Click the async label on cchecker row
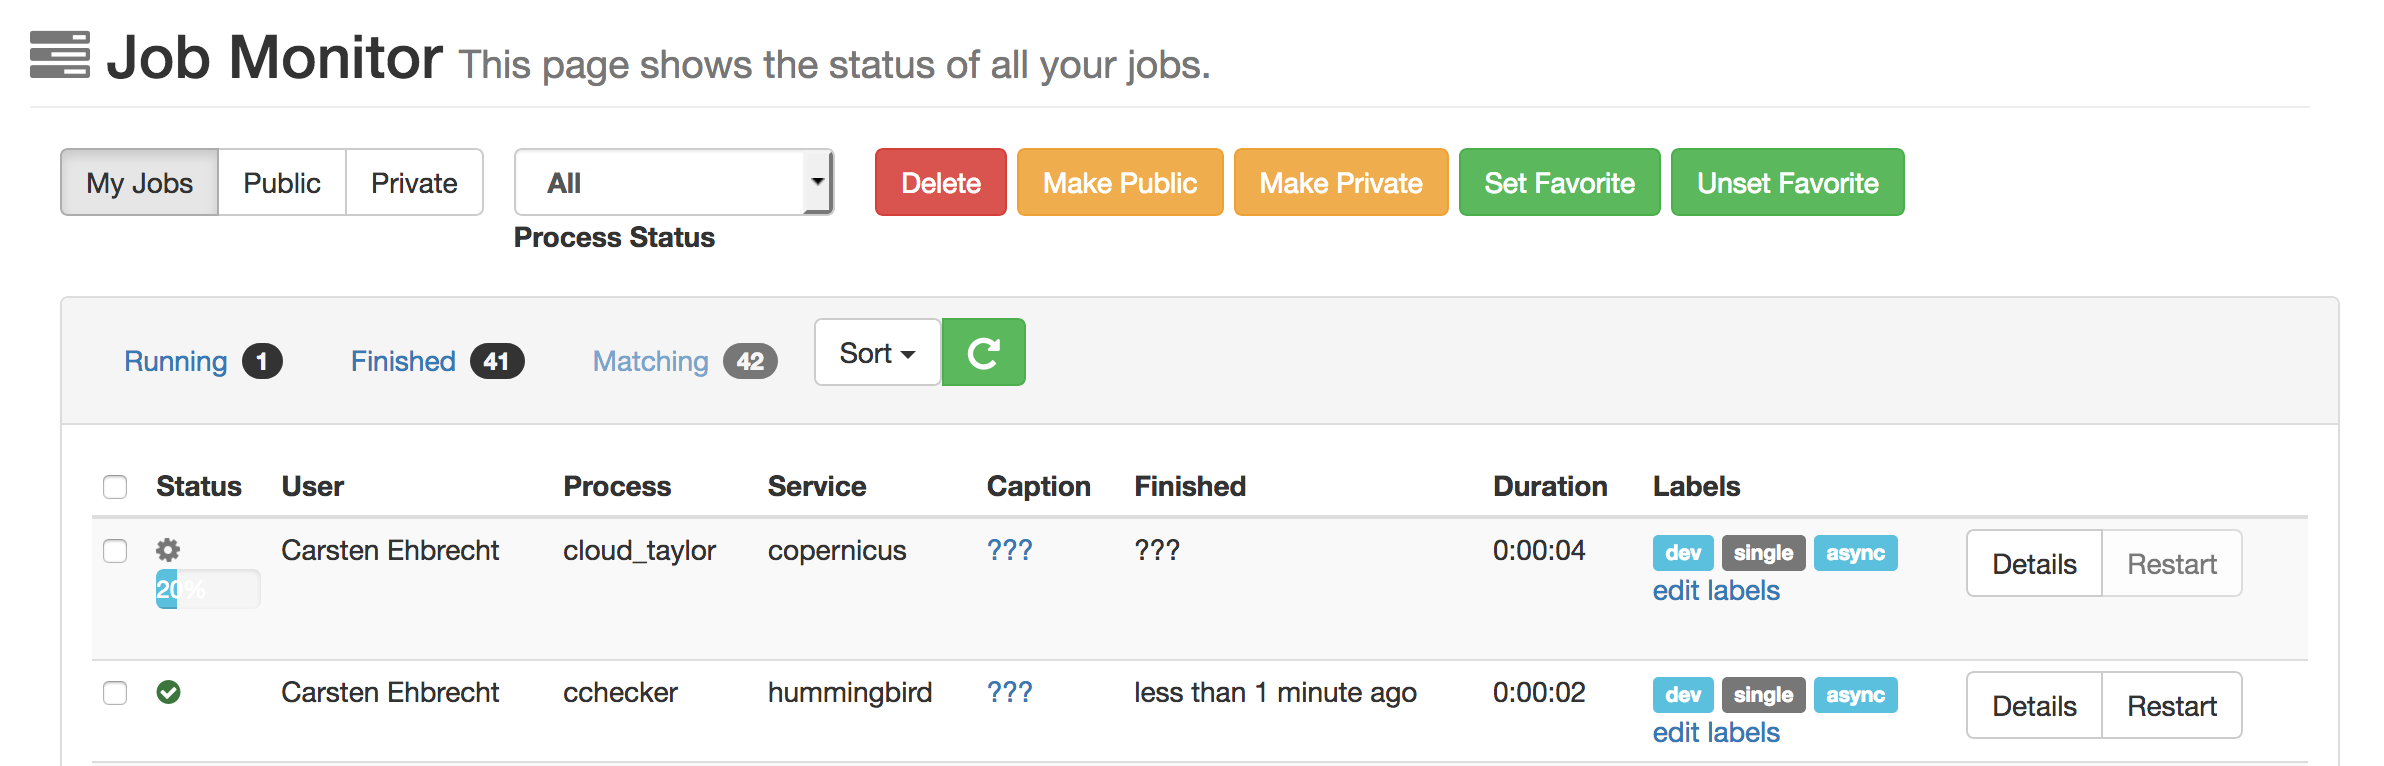 tap(1855, 695)
